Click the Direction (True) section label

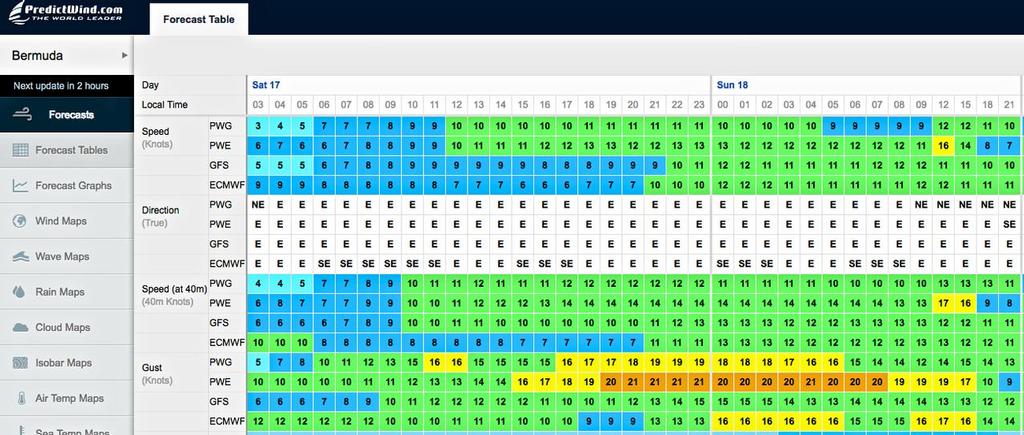point(161,216)
